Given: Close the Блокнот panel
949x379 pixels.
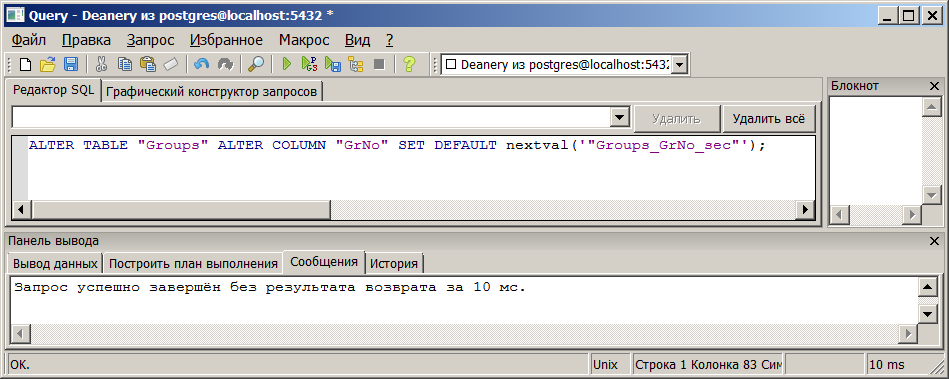Looking at the screenshot, I should coord(934,86).
